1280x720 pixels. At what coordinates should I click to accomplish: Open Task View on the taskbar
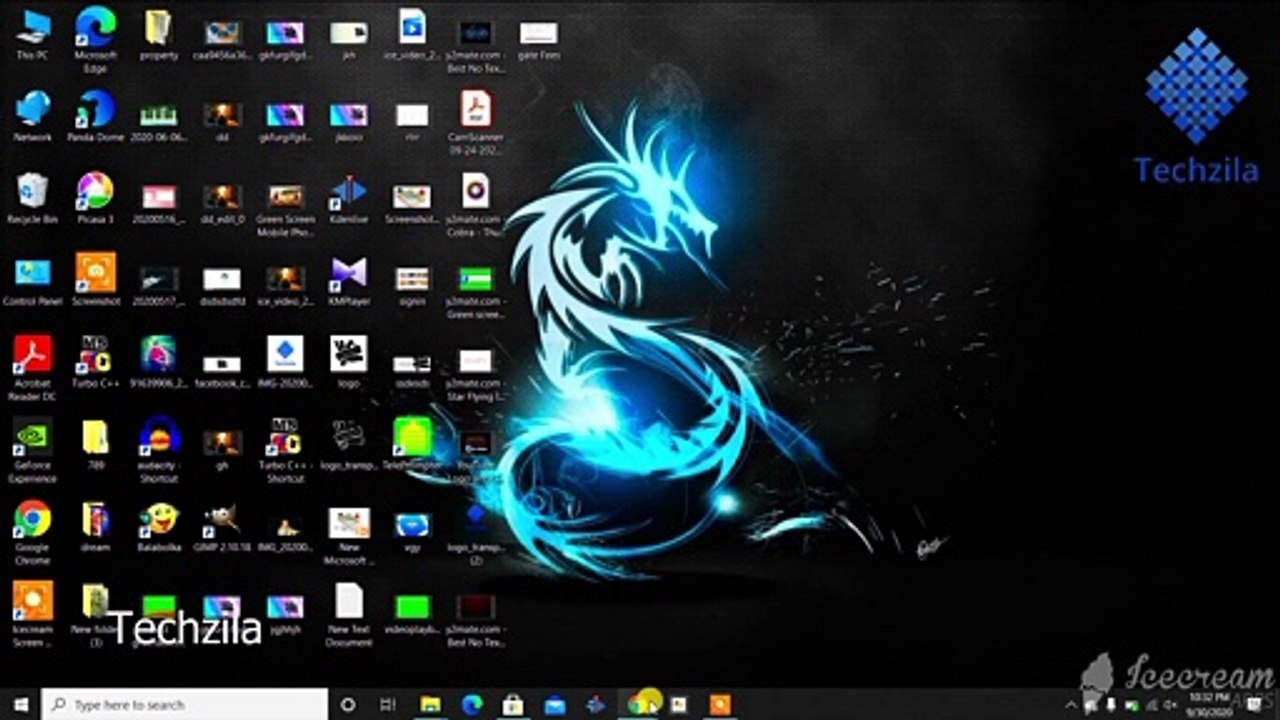(388, 704)
